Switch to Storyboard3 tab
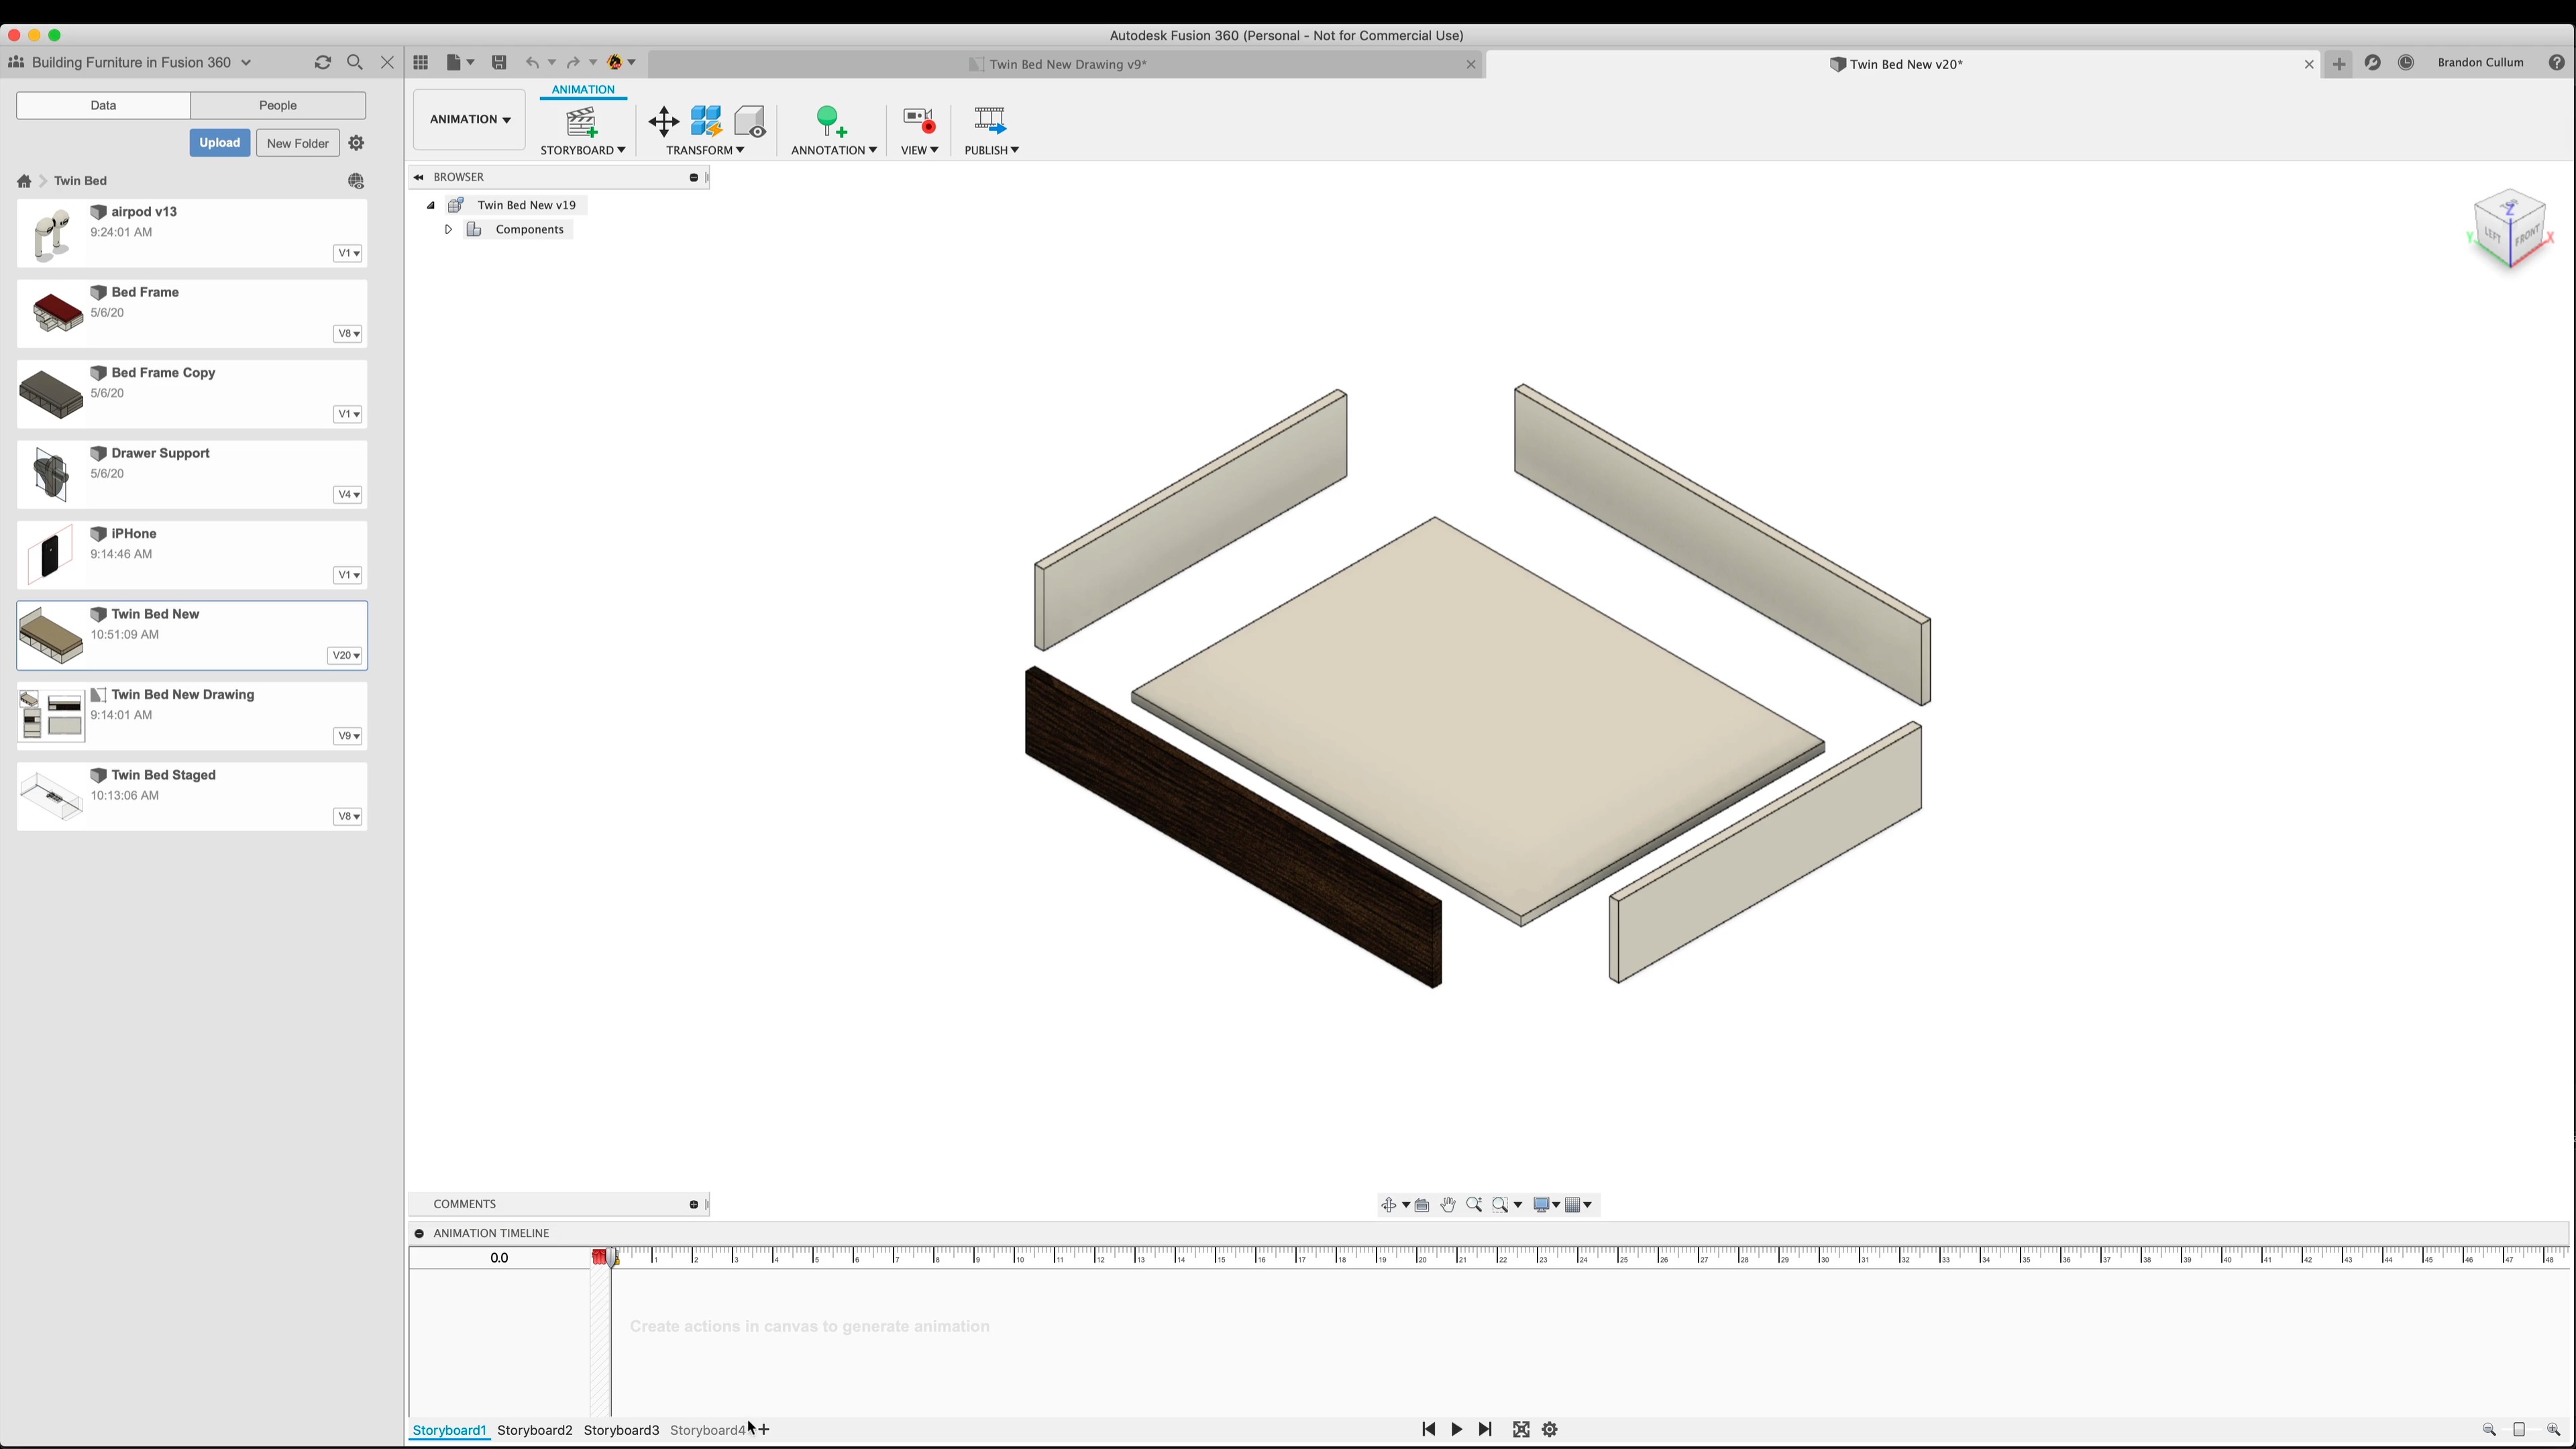The width and height of the screenshot is (2576, 1449). pos(621,1431)
